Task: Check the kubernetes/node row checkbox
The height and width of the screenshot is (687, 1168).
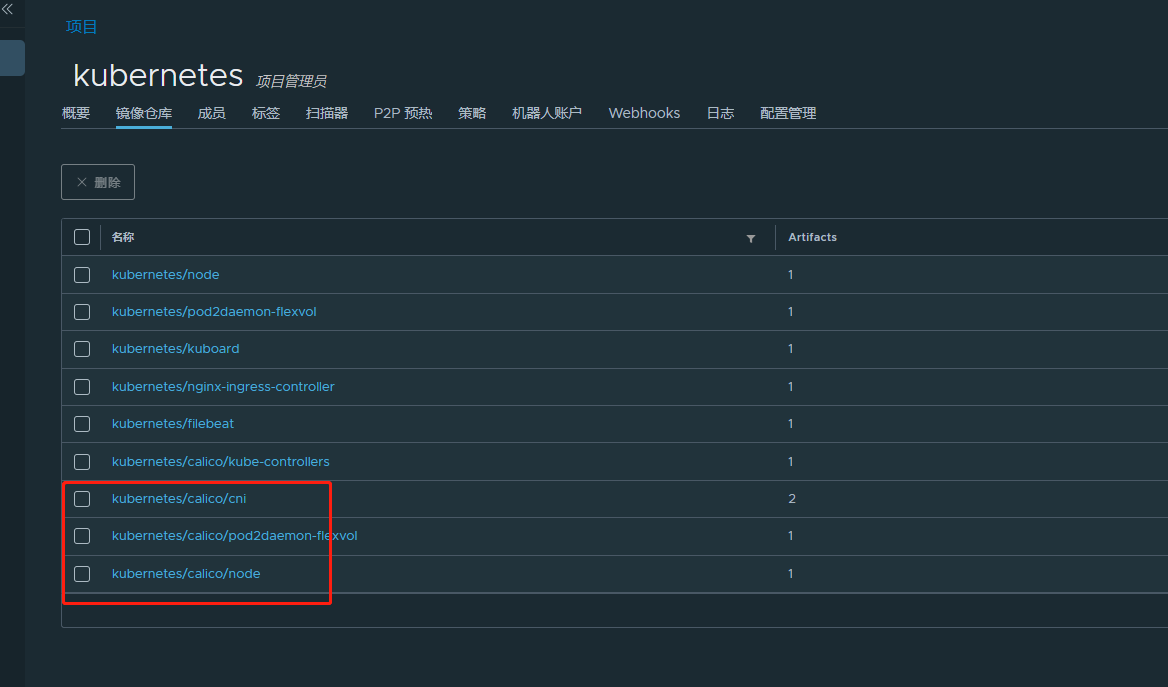Action: tap(82, 275)
